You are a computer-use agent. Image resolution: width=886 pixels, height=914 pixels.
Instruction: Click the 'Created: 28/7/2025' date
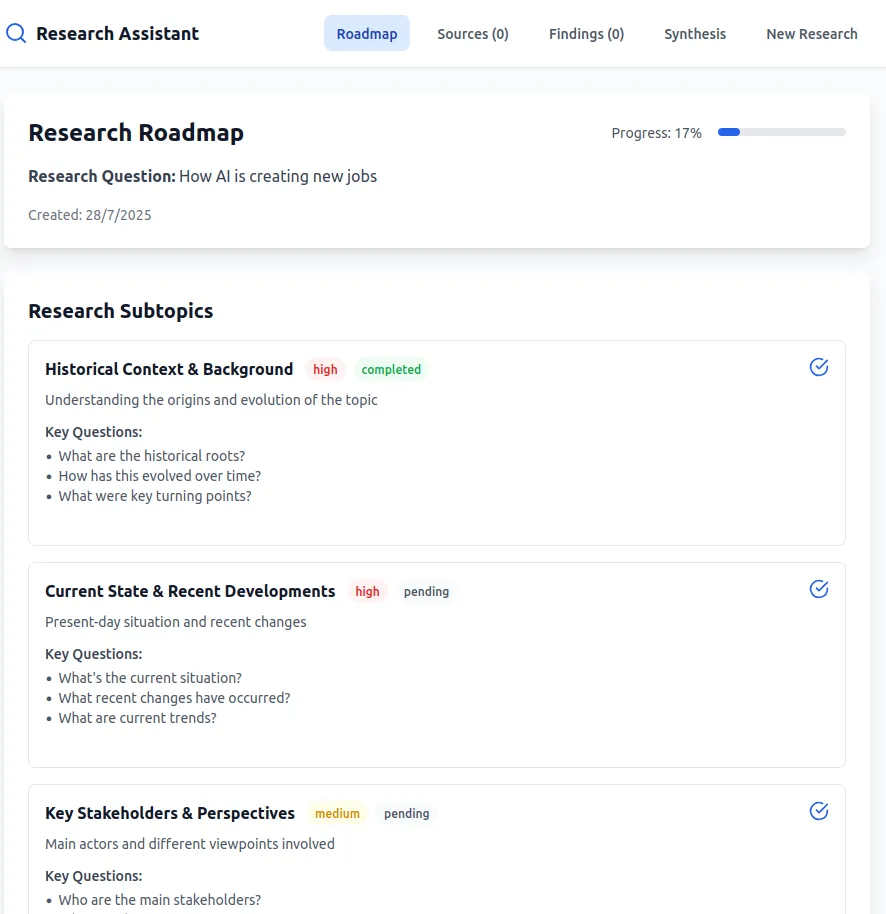tap(90, 215)
